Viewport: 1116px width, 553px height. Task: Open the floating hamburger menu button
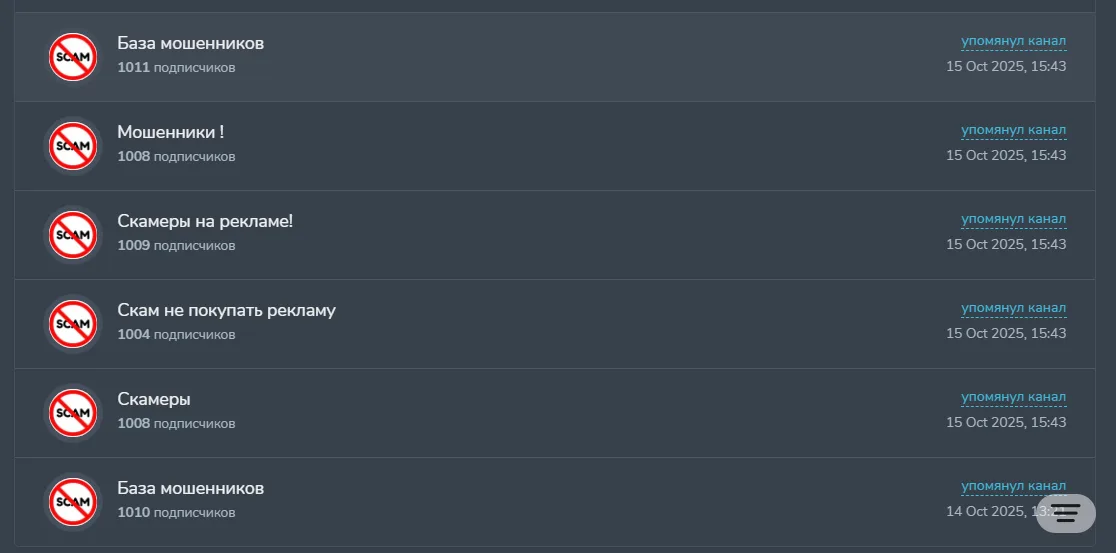(1065, 513)
